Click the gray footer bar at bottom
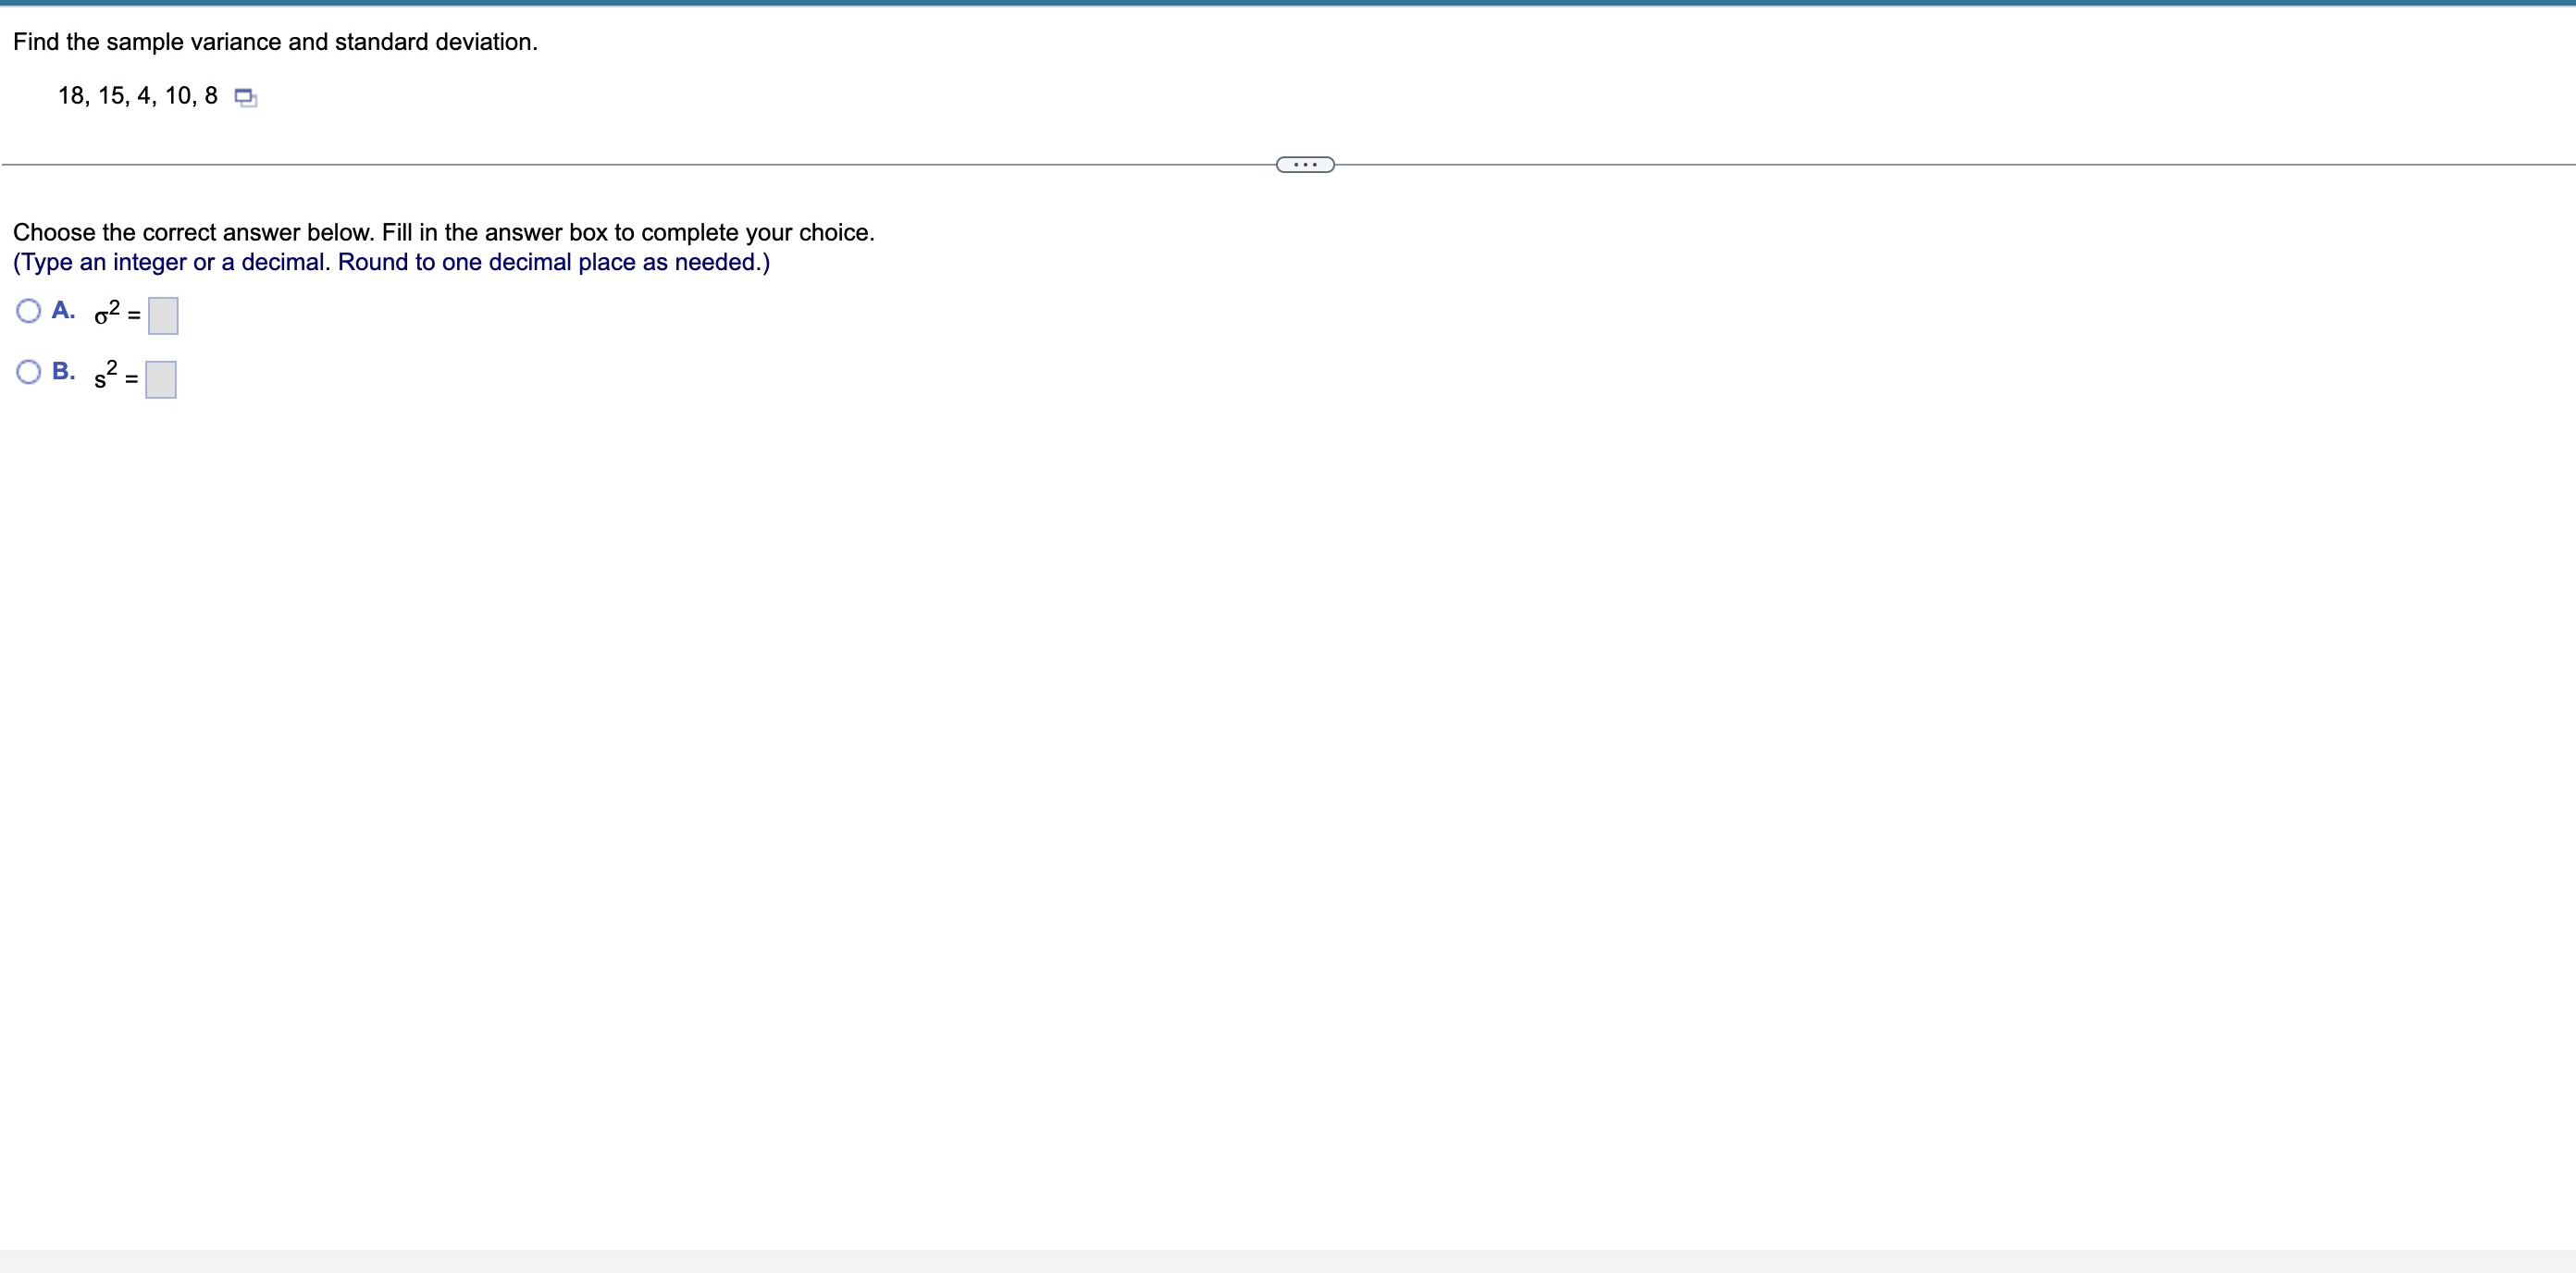 pyautogui.click(x=1288, y=1261)
